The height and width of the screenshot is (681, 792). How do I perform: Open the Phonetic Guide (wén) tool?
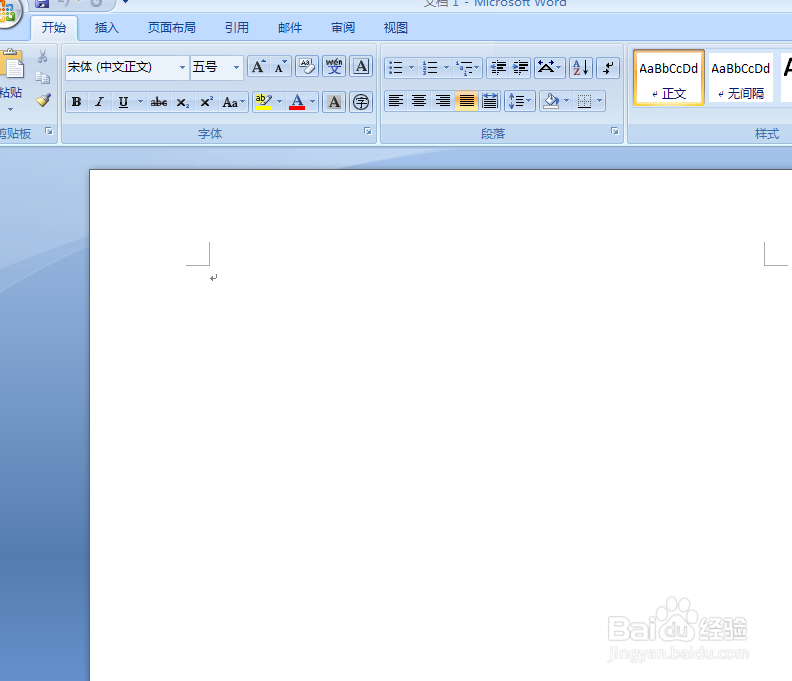point(334,67)
